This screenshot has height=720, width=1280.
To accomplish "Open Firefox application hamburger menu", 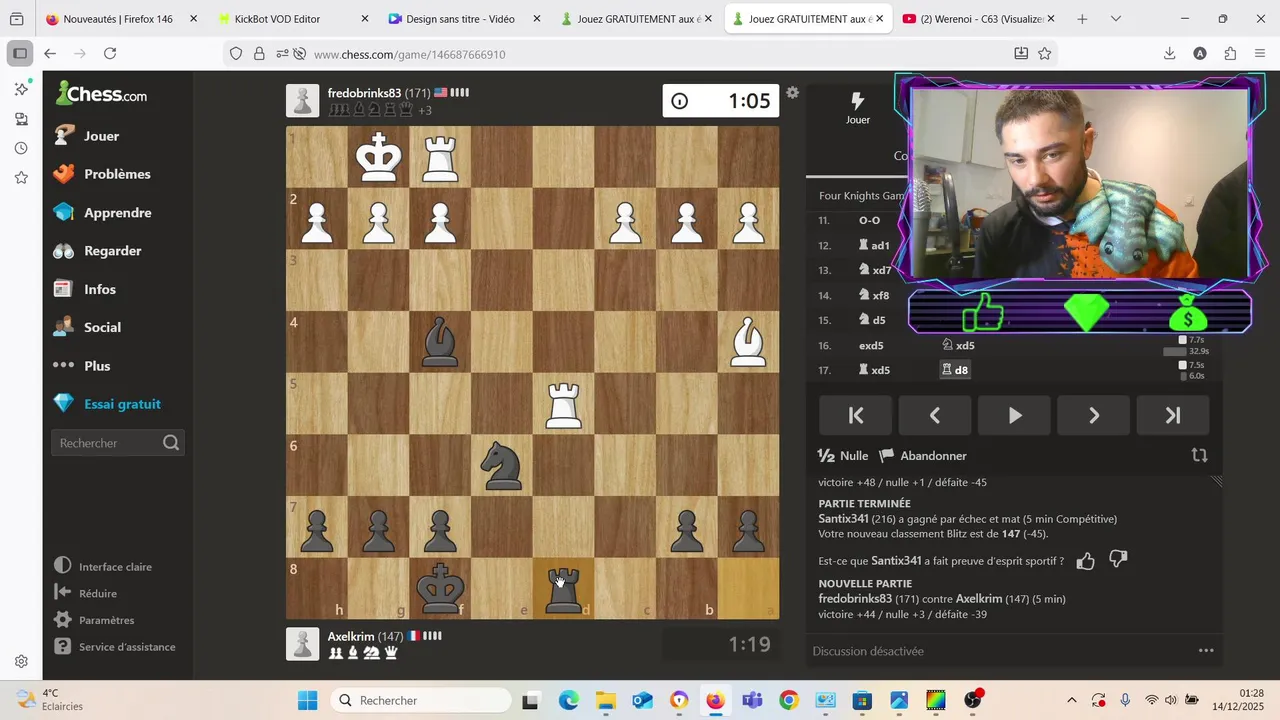I will click(1260, 54).
